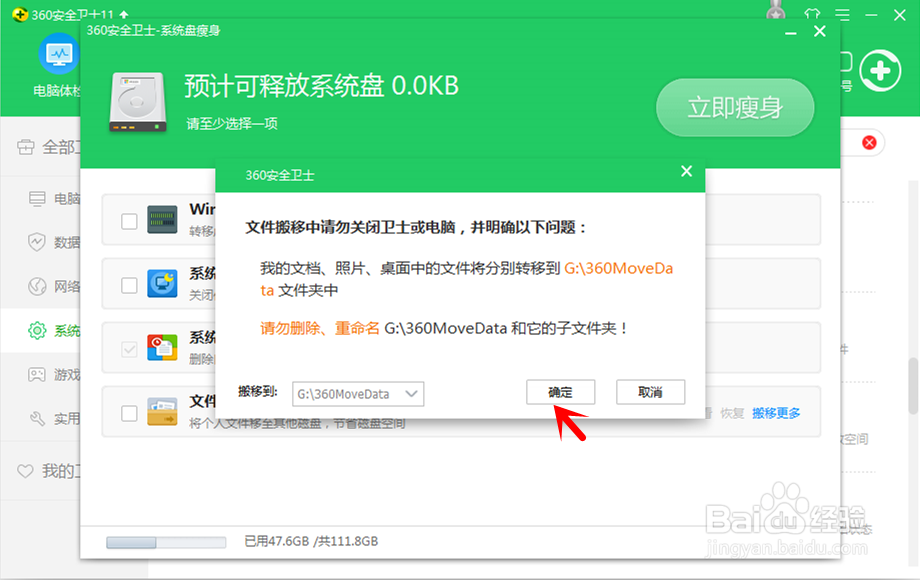Tick the checkbox for moving personal files
The width and height of the screenshot is (920, 580).
129,413
